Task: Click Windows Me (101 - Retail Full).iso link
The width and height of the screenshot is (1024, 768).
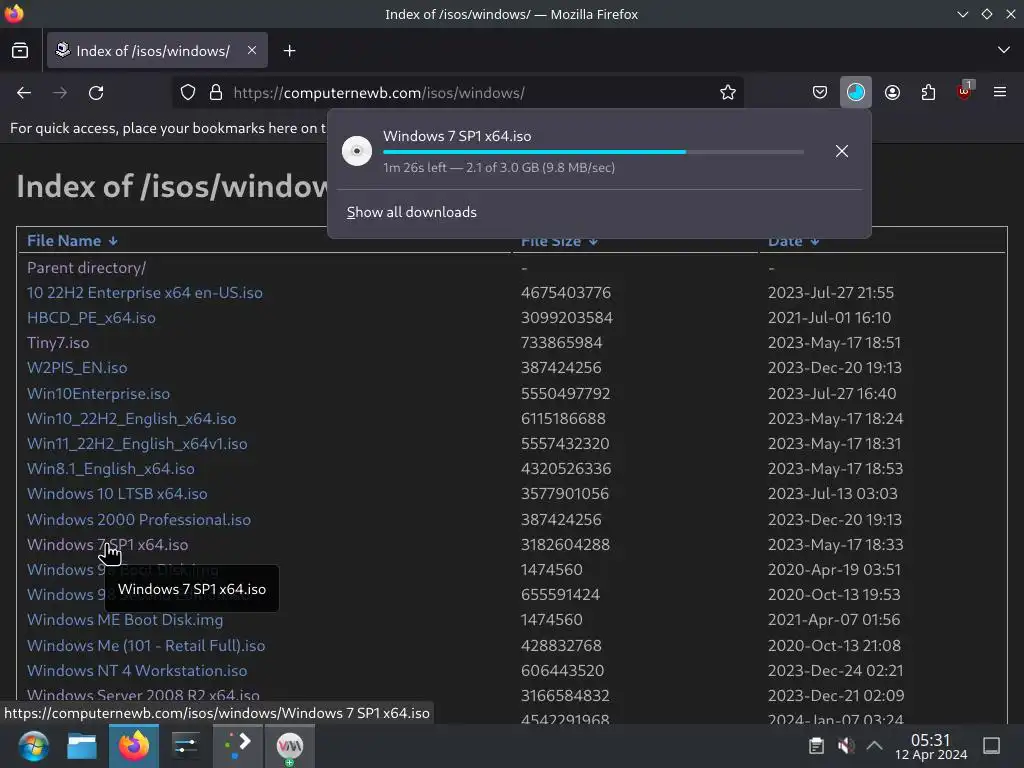Action: click(x=146, y=646)
